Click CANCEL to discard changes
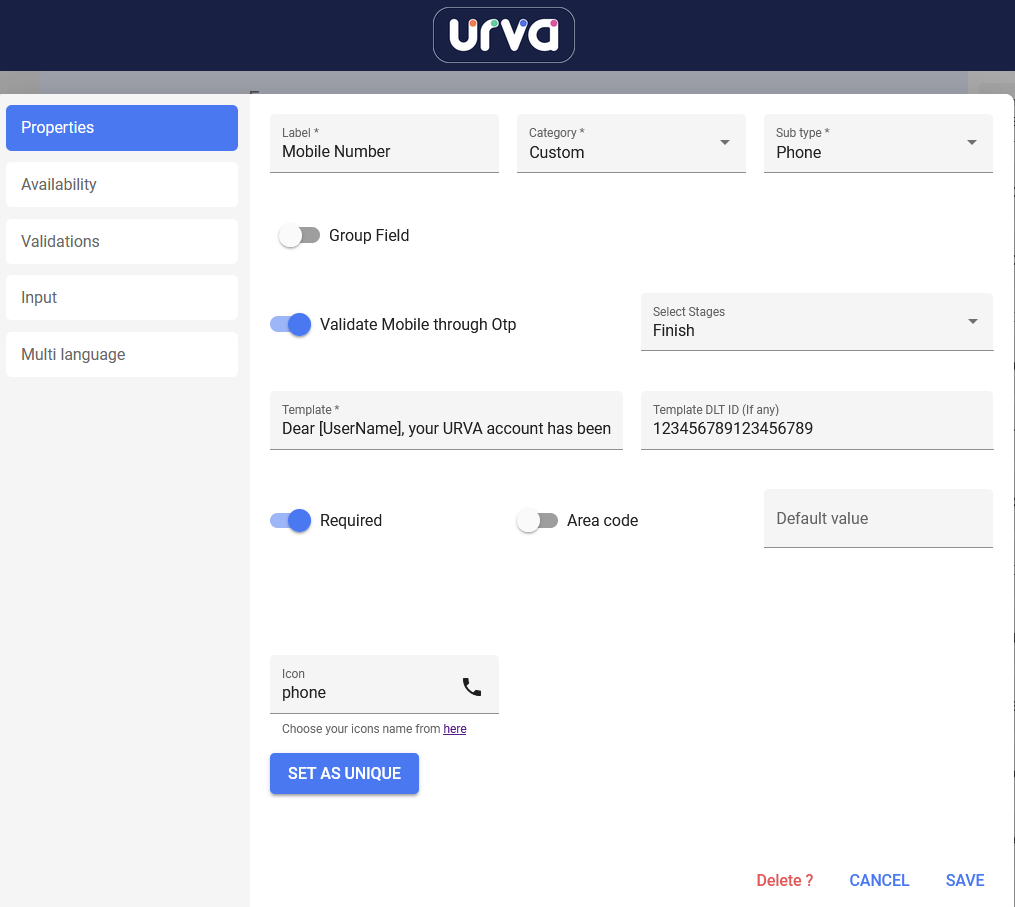1015x907 pixels. point(879,880)
